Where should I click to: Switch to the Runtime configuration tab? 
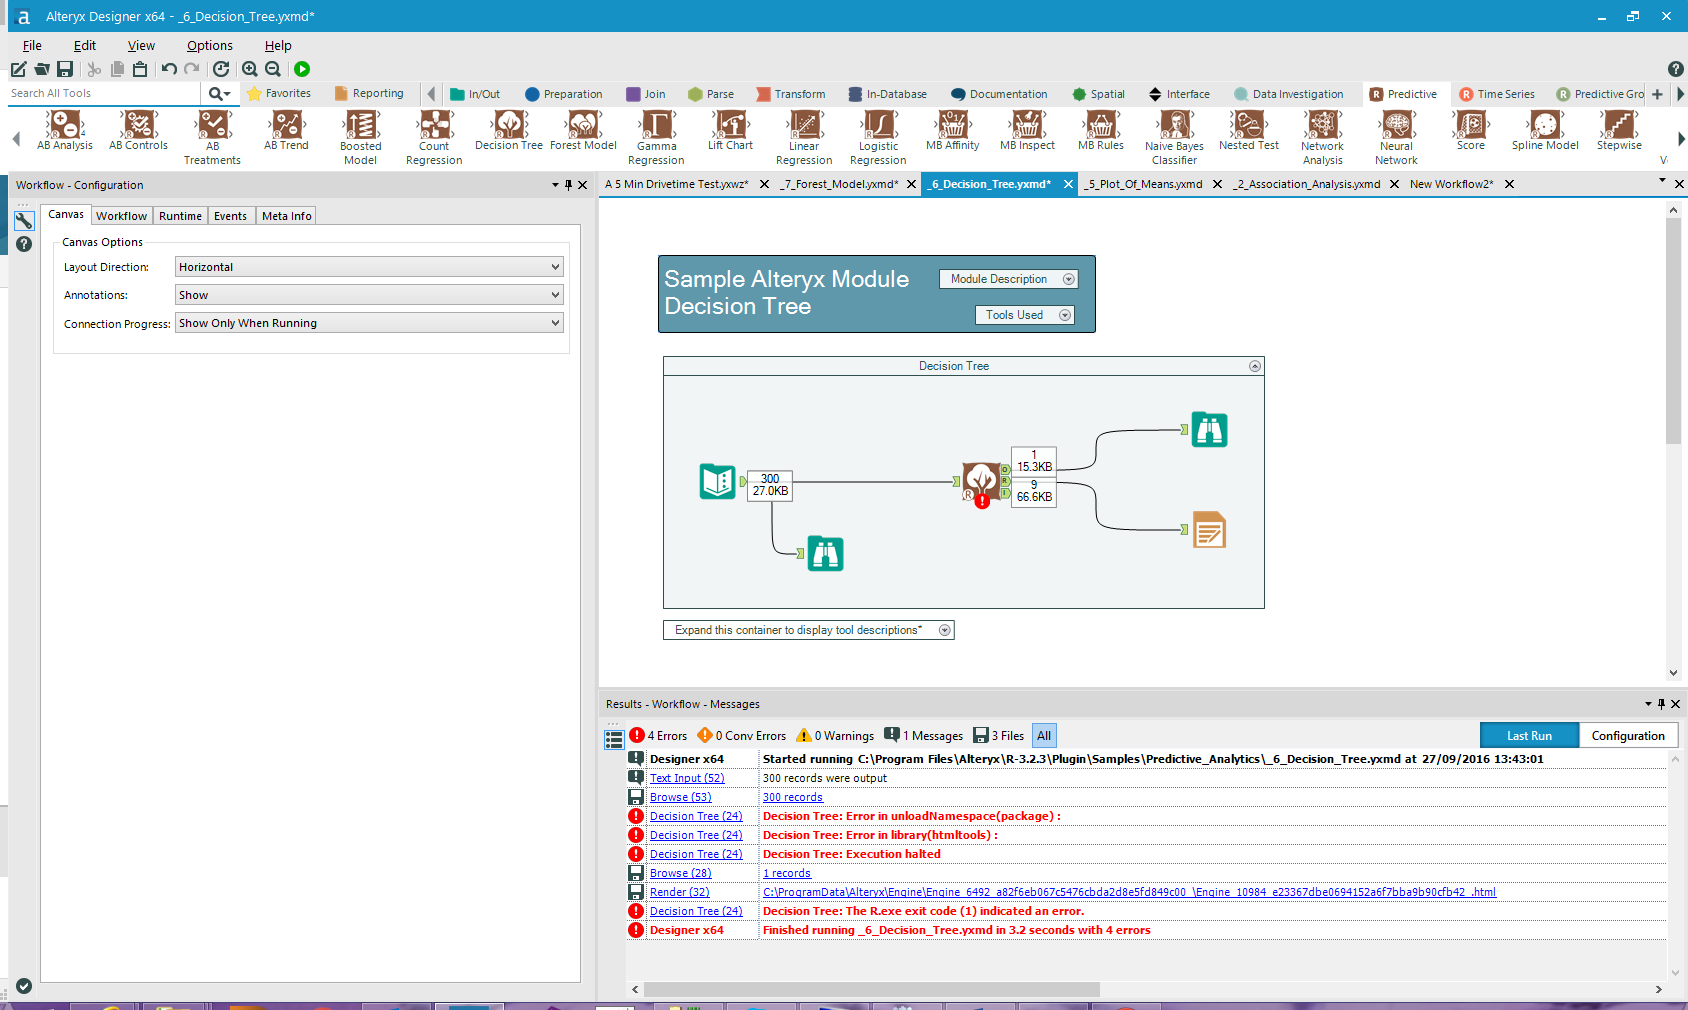(180, 216)
